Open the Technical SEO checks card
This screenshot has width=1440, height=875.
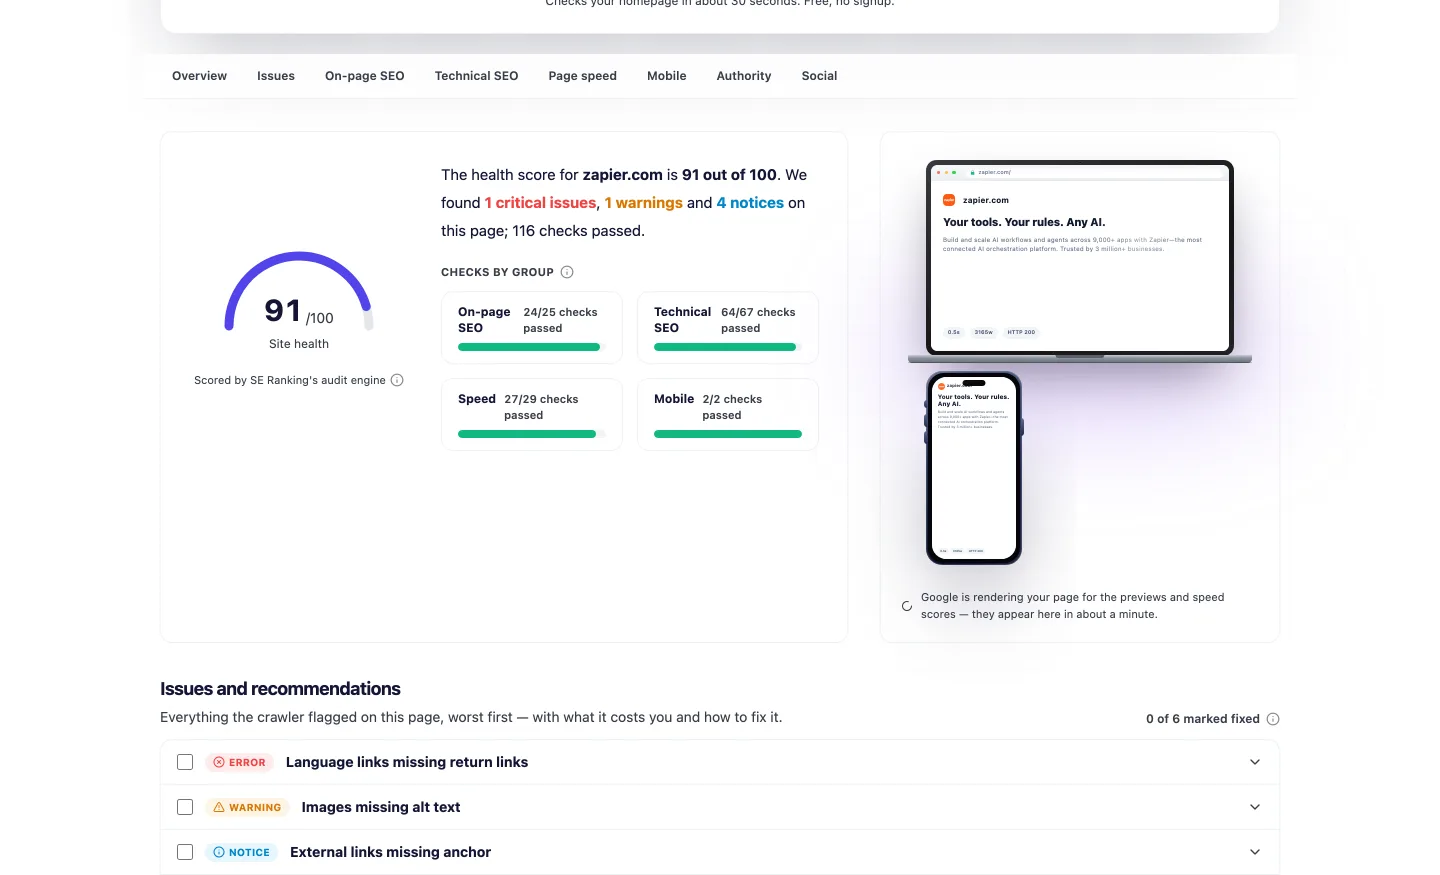pyautogui.click(x=728, y=328)
